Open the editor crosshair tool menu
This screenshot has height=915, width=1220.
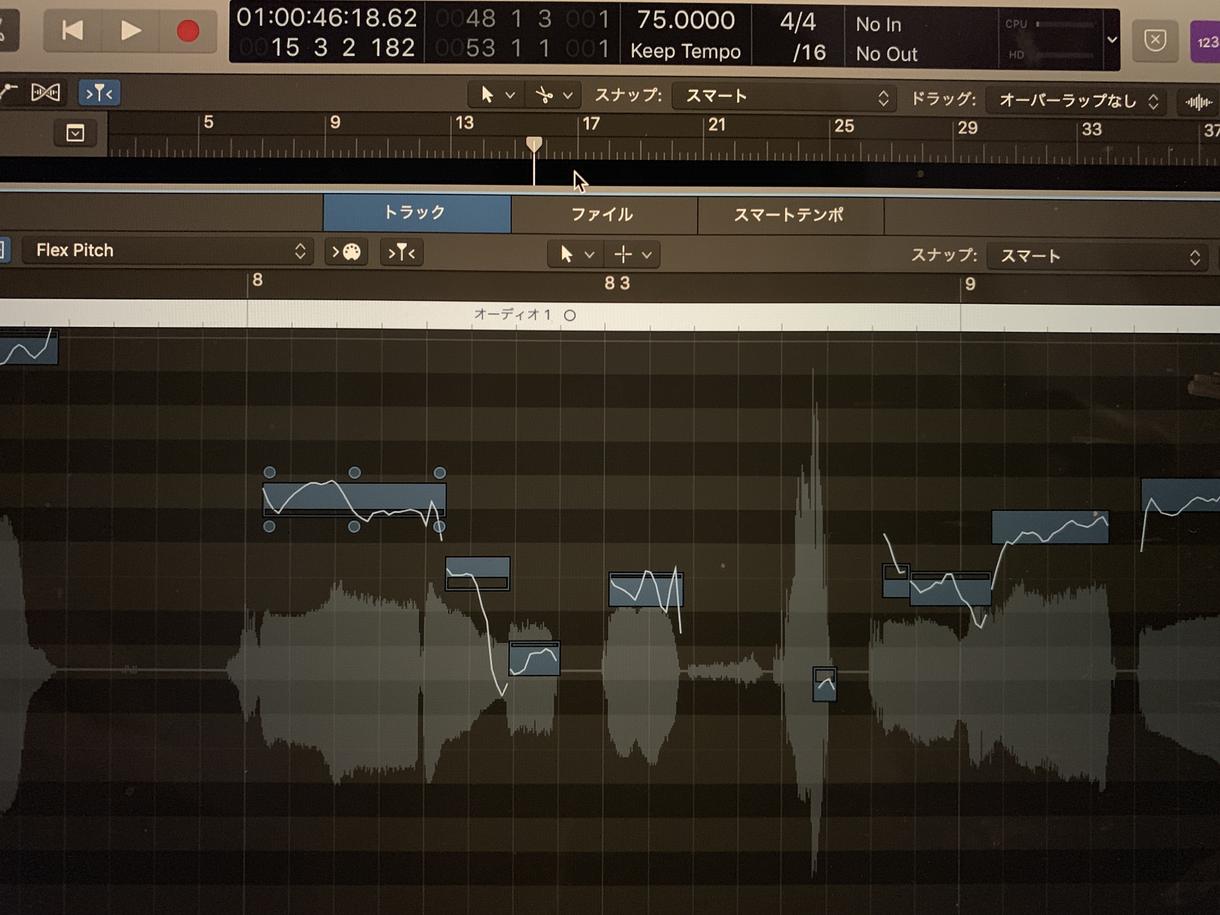coord(631,255)
